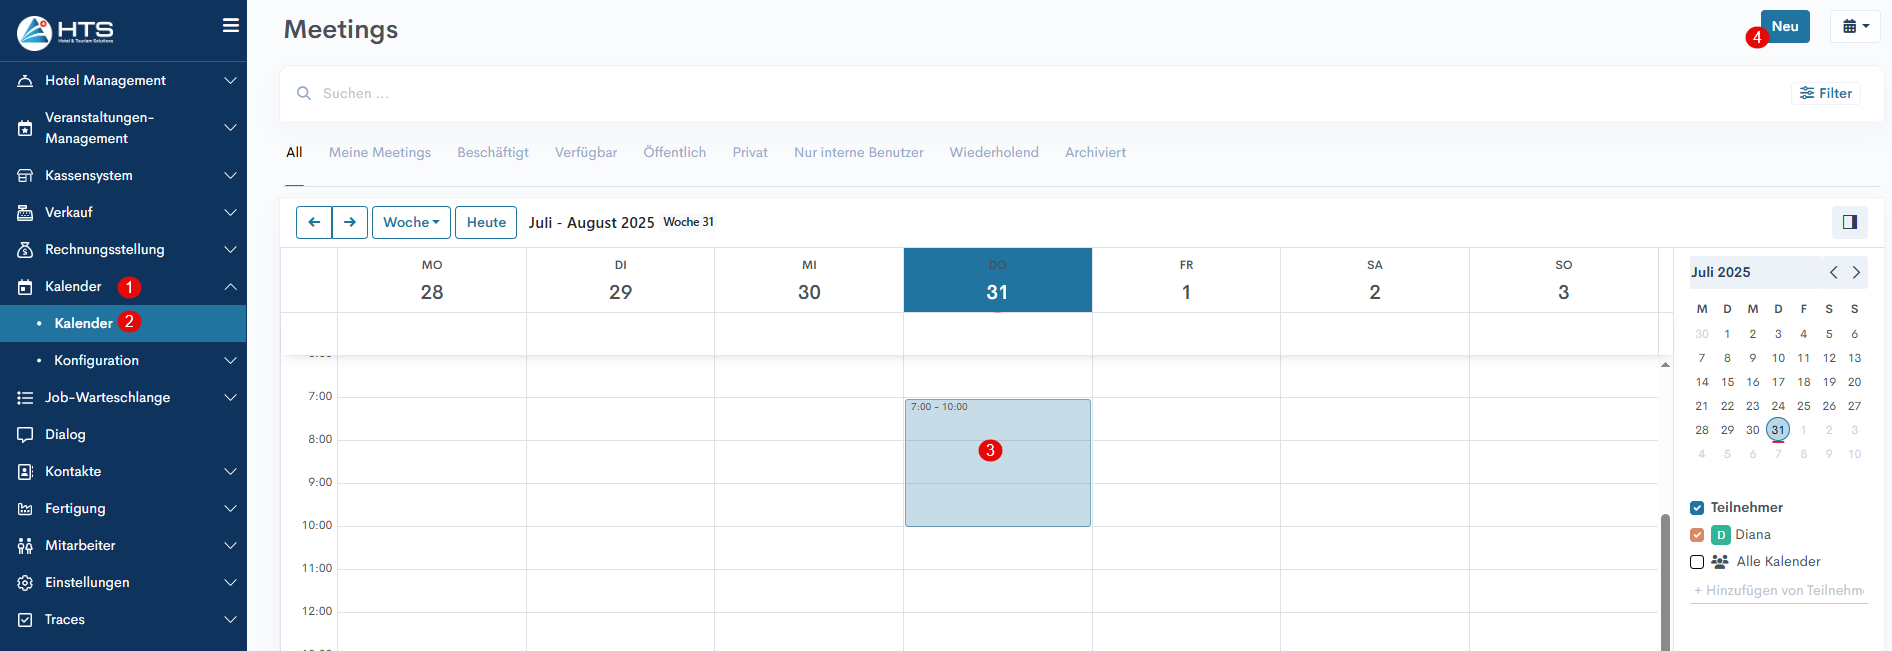Show previous month in mini calendar
The height and width of the screenshot is (651, 1892).
coord(1833,273)
